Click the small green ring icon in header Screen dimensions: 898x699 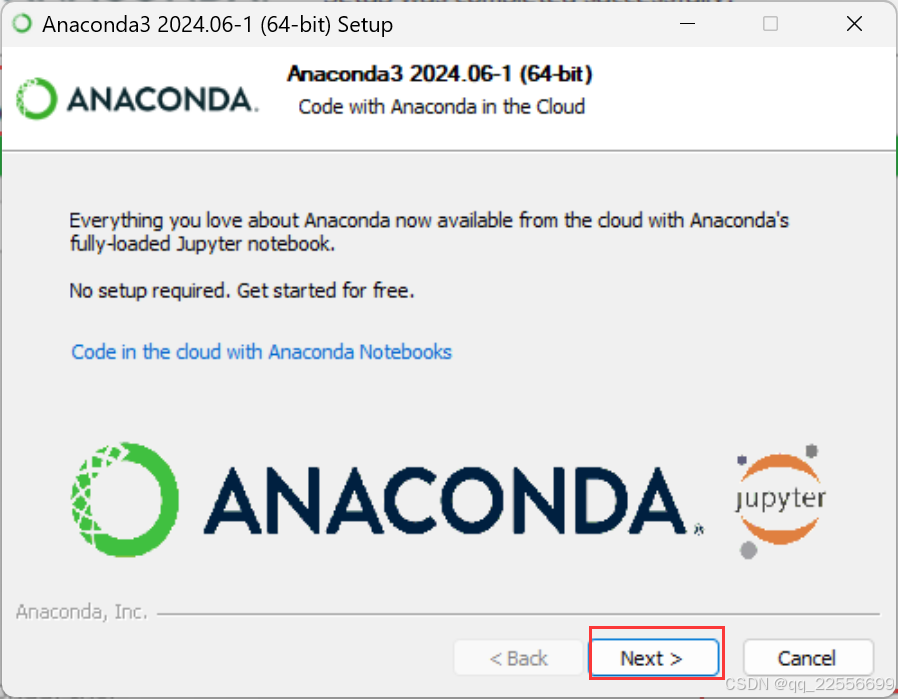coord(37,98)
